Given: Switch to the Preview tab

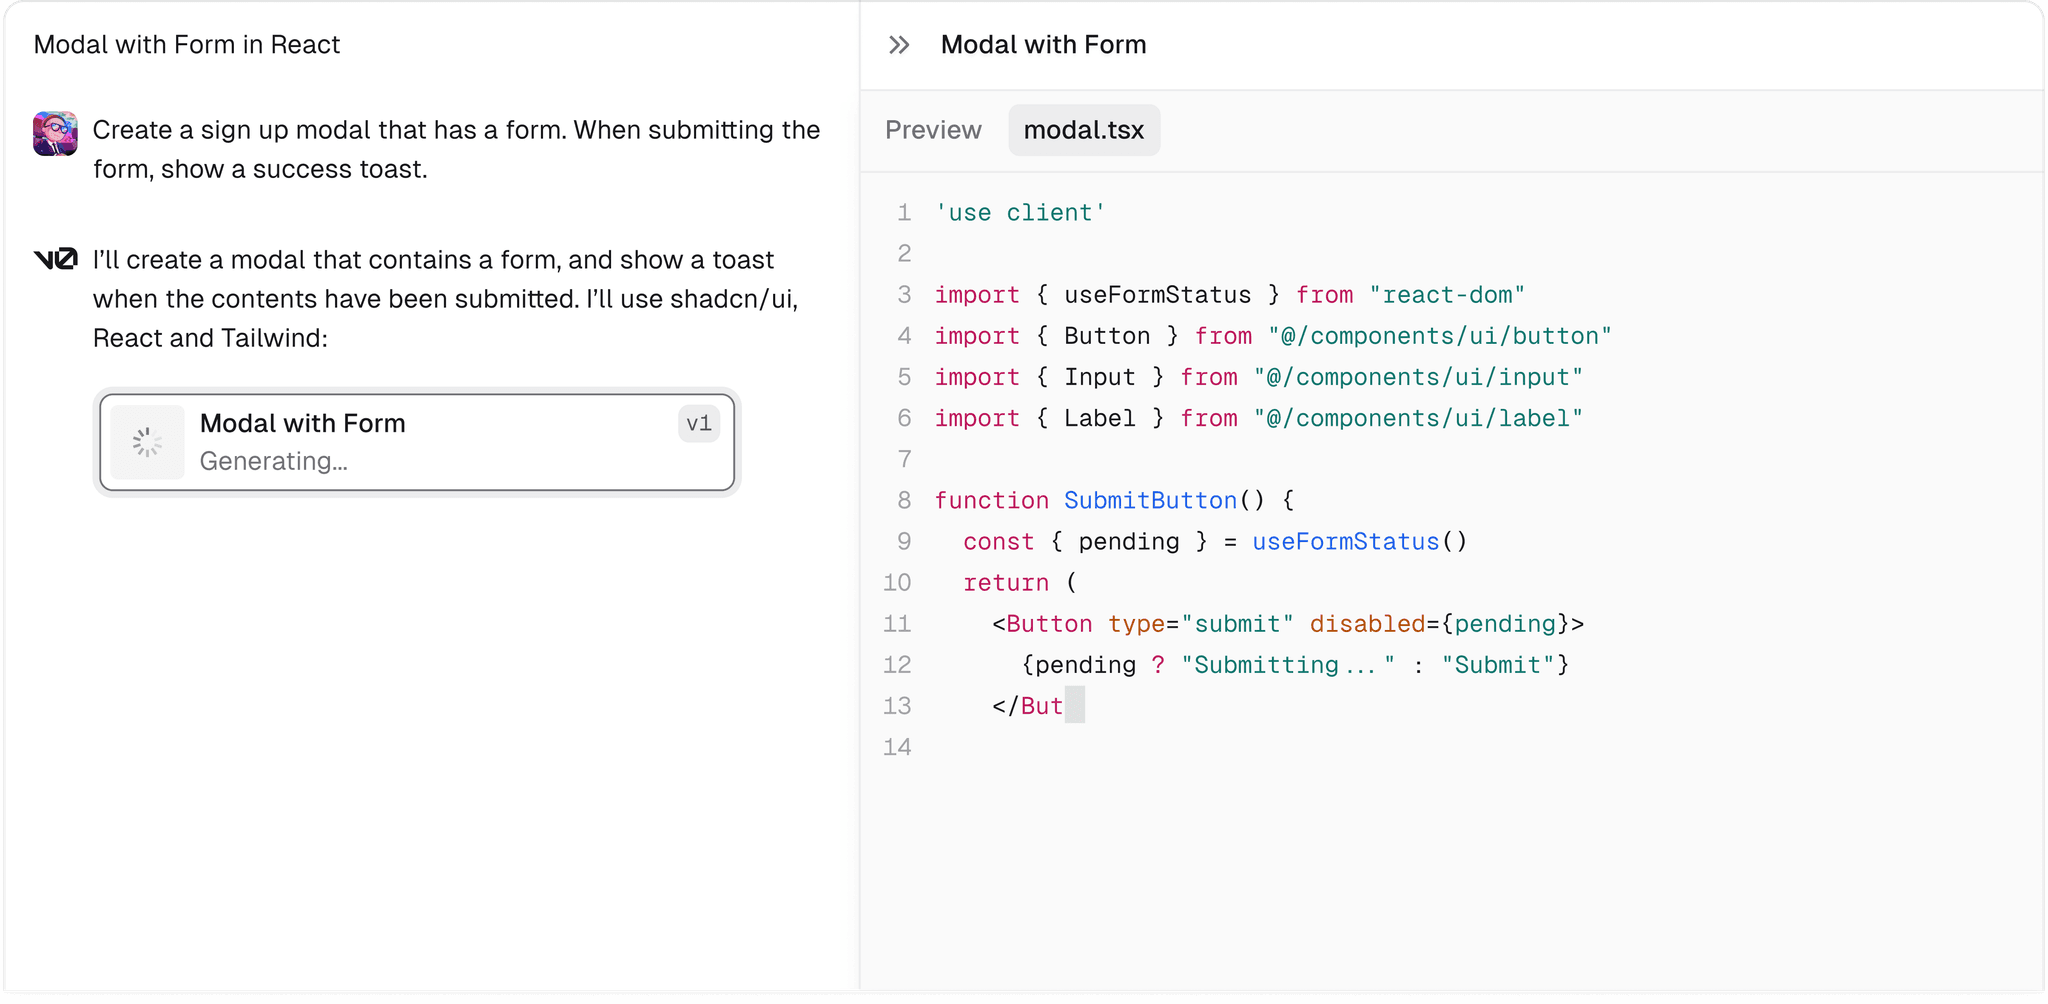Looking at the screenshot, I should pyautogui.click(x=933, y=130).
